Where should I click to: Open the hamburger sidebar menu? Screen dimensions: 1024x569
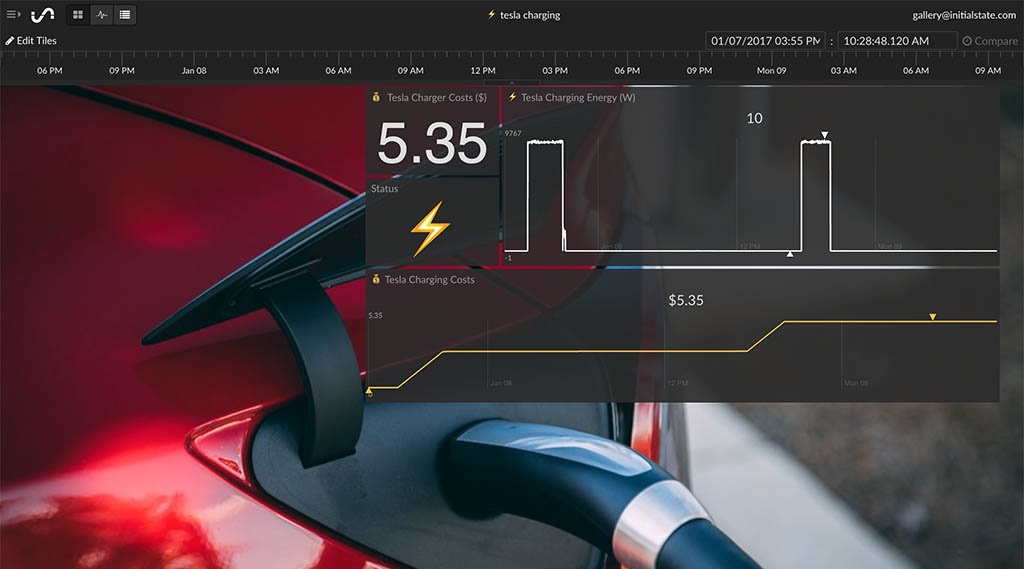click(14, 15)
